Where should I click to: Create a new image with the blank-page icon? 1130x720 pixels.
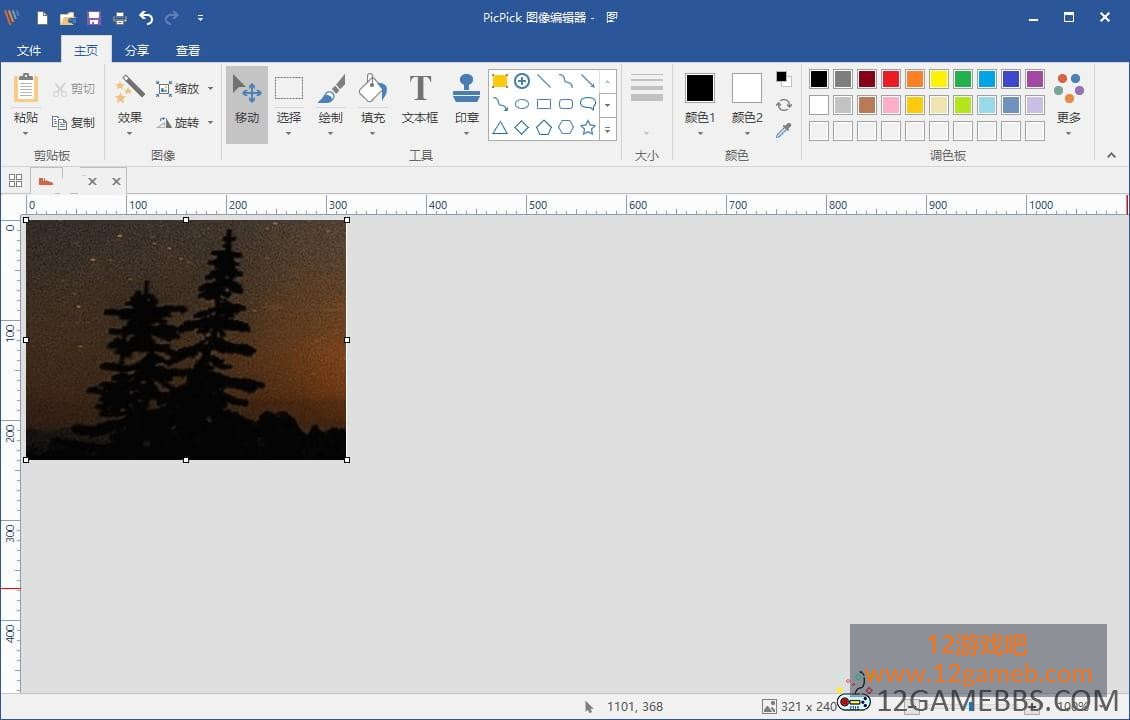(x=42, y=17)
